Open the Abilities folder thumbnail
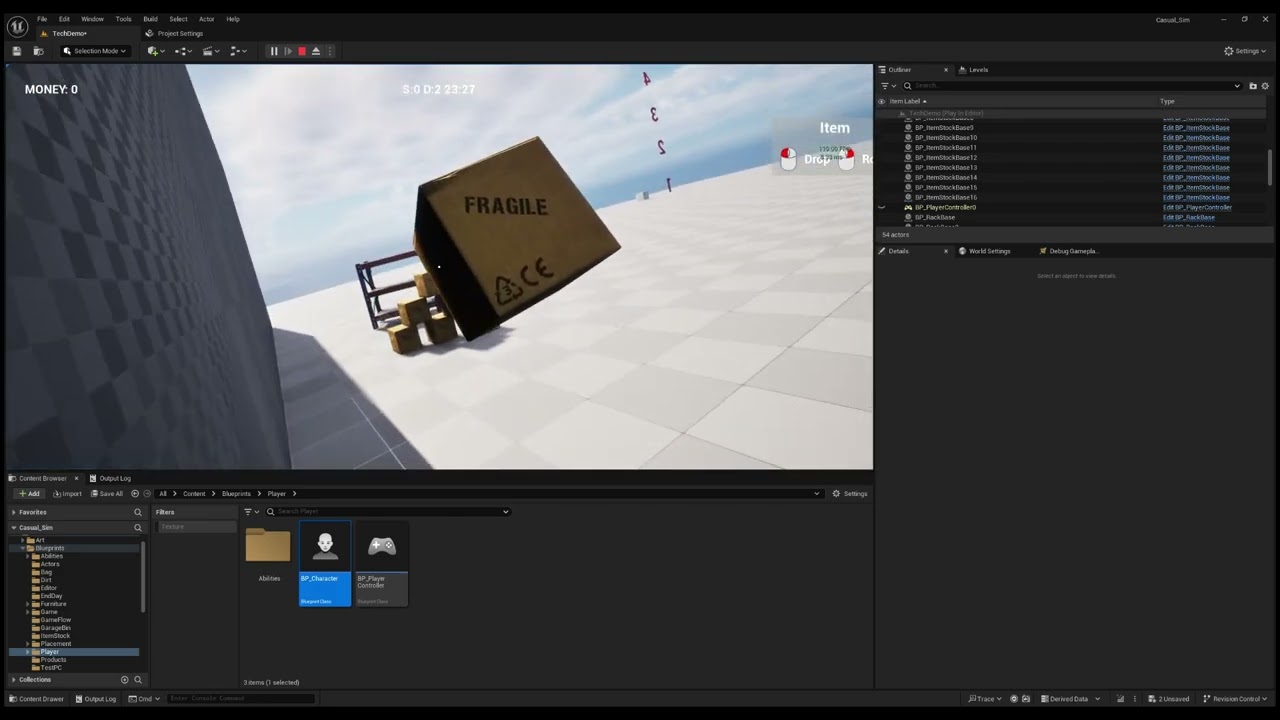This screenshot has height=720, width=1280. (268, 553)
